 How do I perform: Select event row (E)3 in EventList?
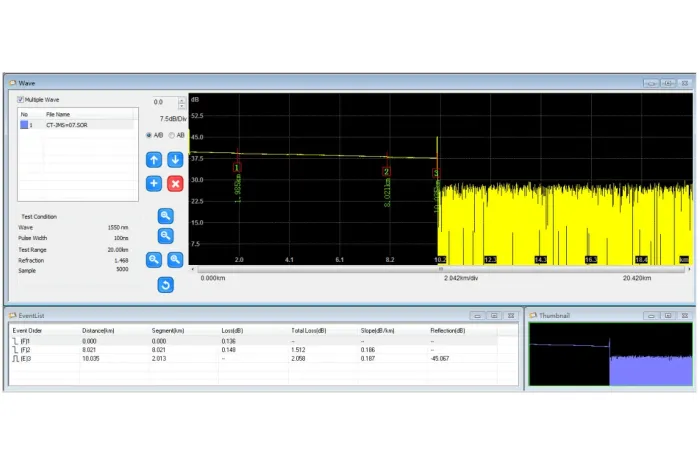[x=253, y=358]
